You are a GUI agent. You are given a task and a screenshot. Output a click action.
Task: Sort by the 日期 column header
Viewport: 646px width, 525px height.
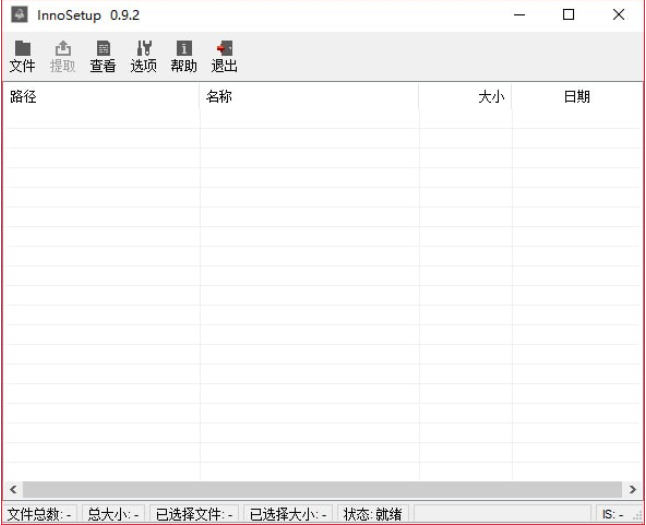click(x=577, y=97)
